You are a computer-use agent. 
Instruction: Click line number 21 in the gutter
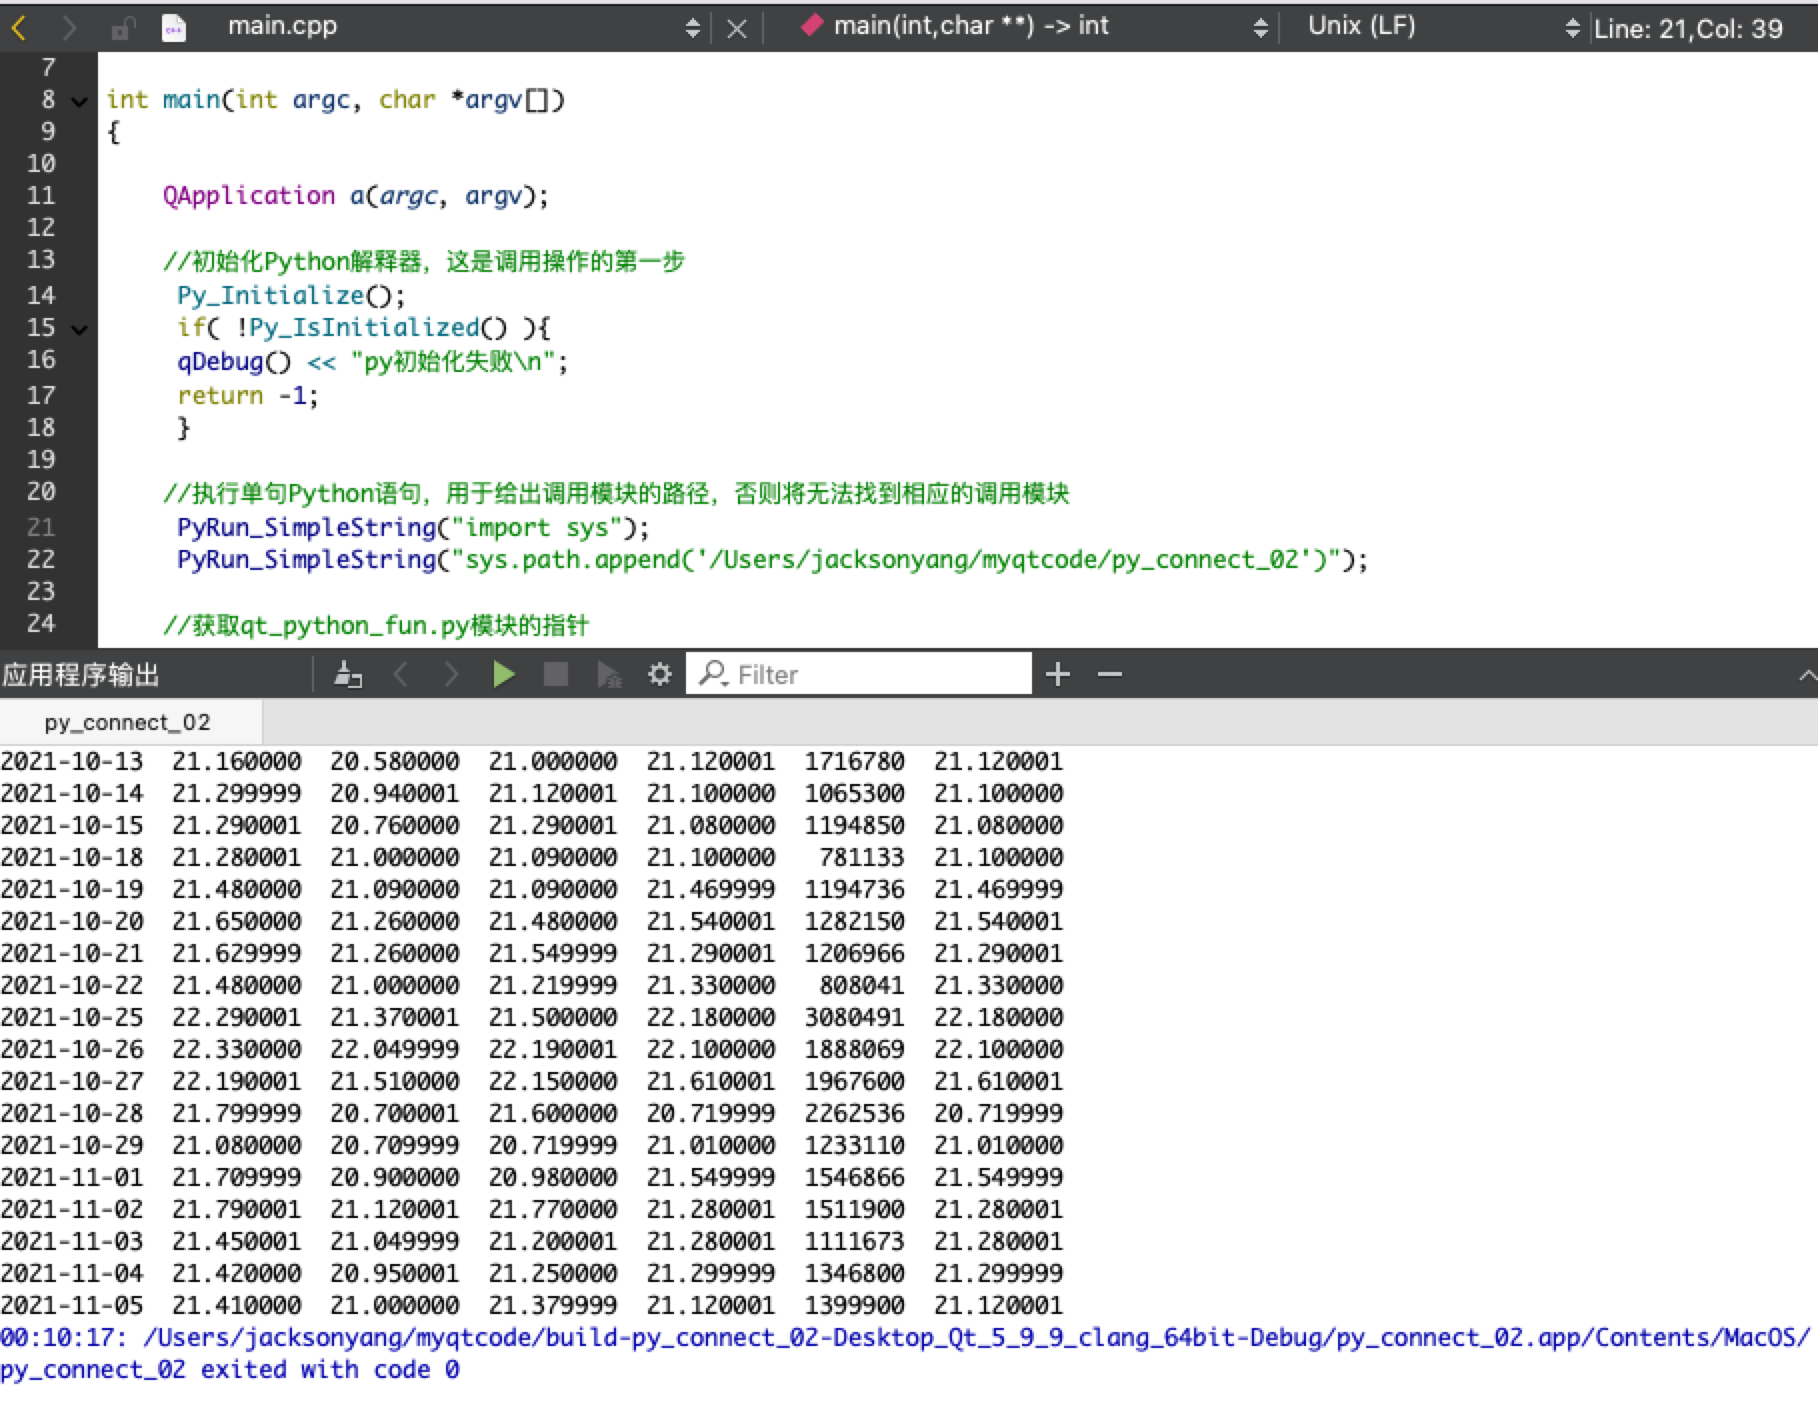click(41, 528)
